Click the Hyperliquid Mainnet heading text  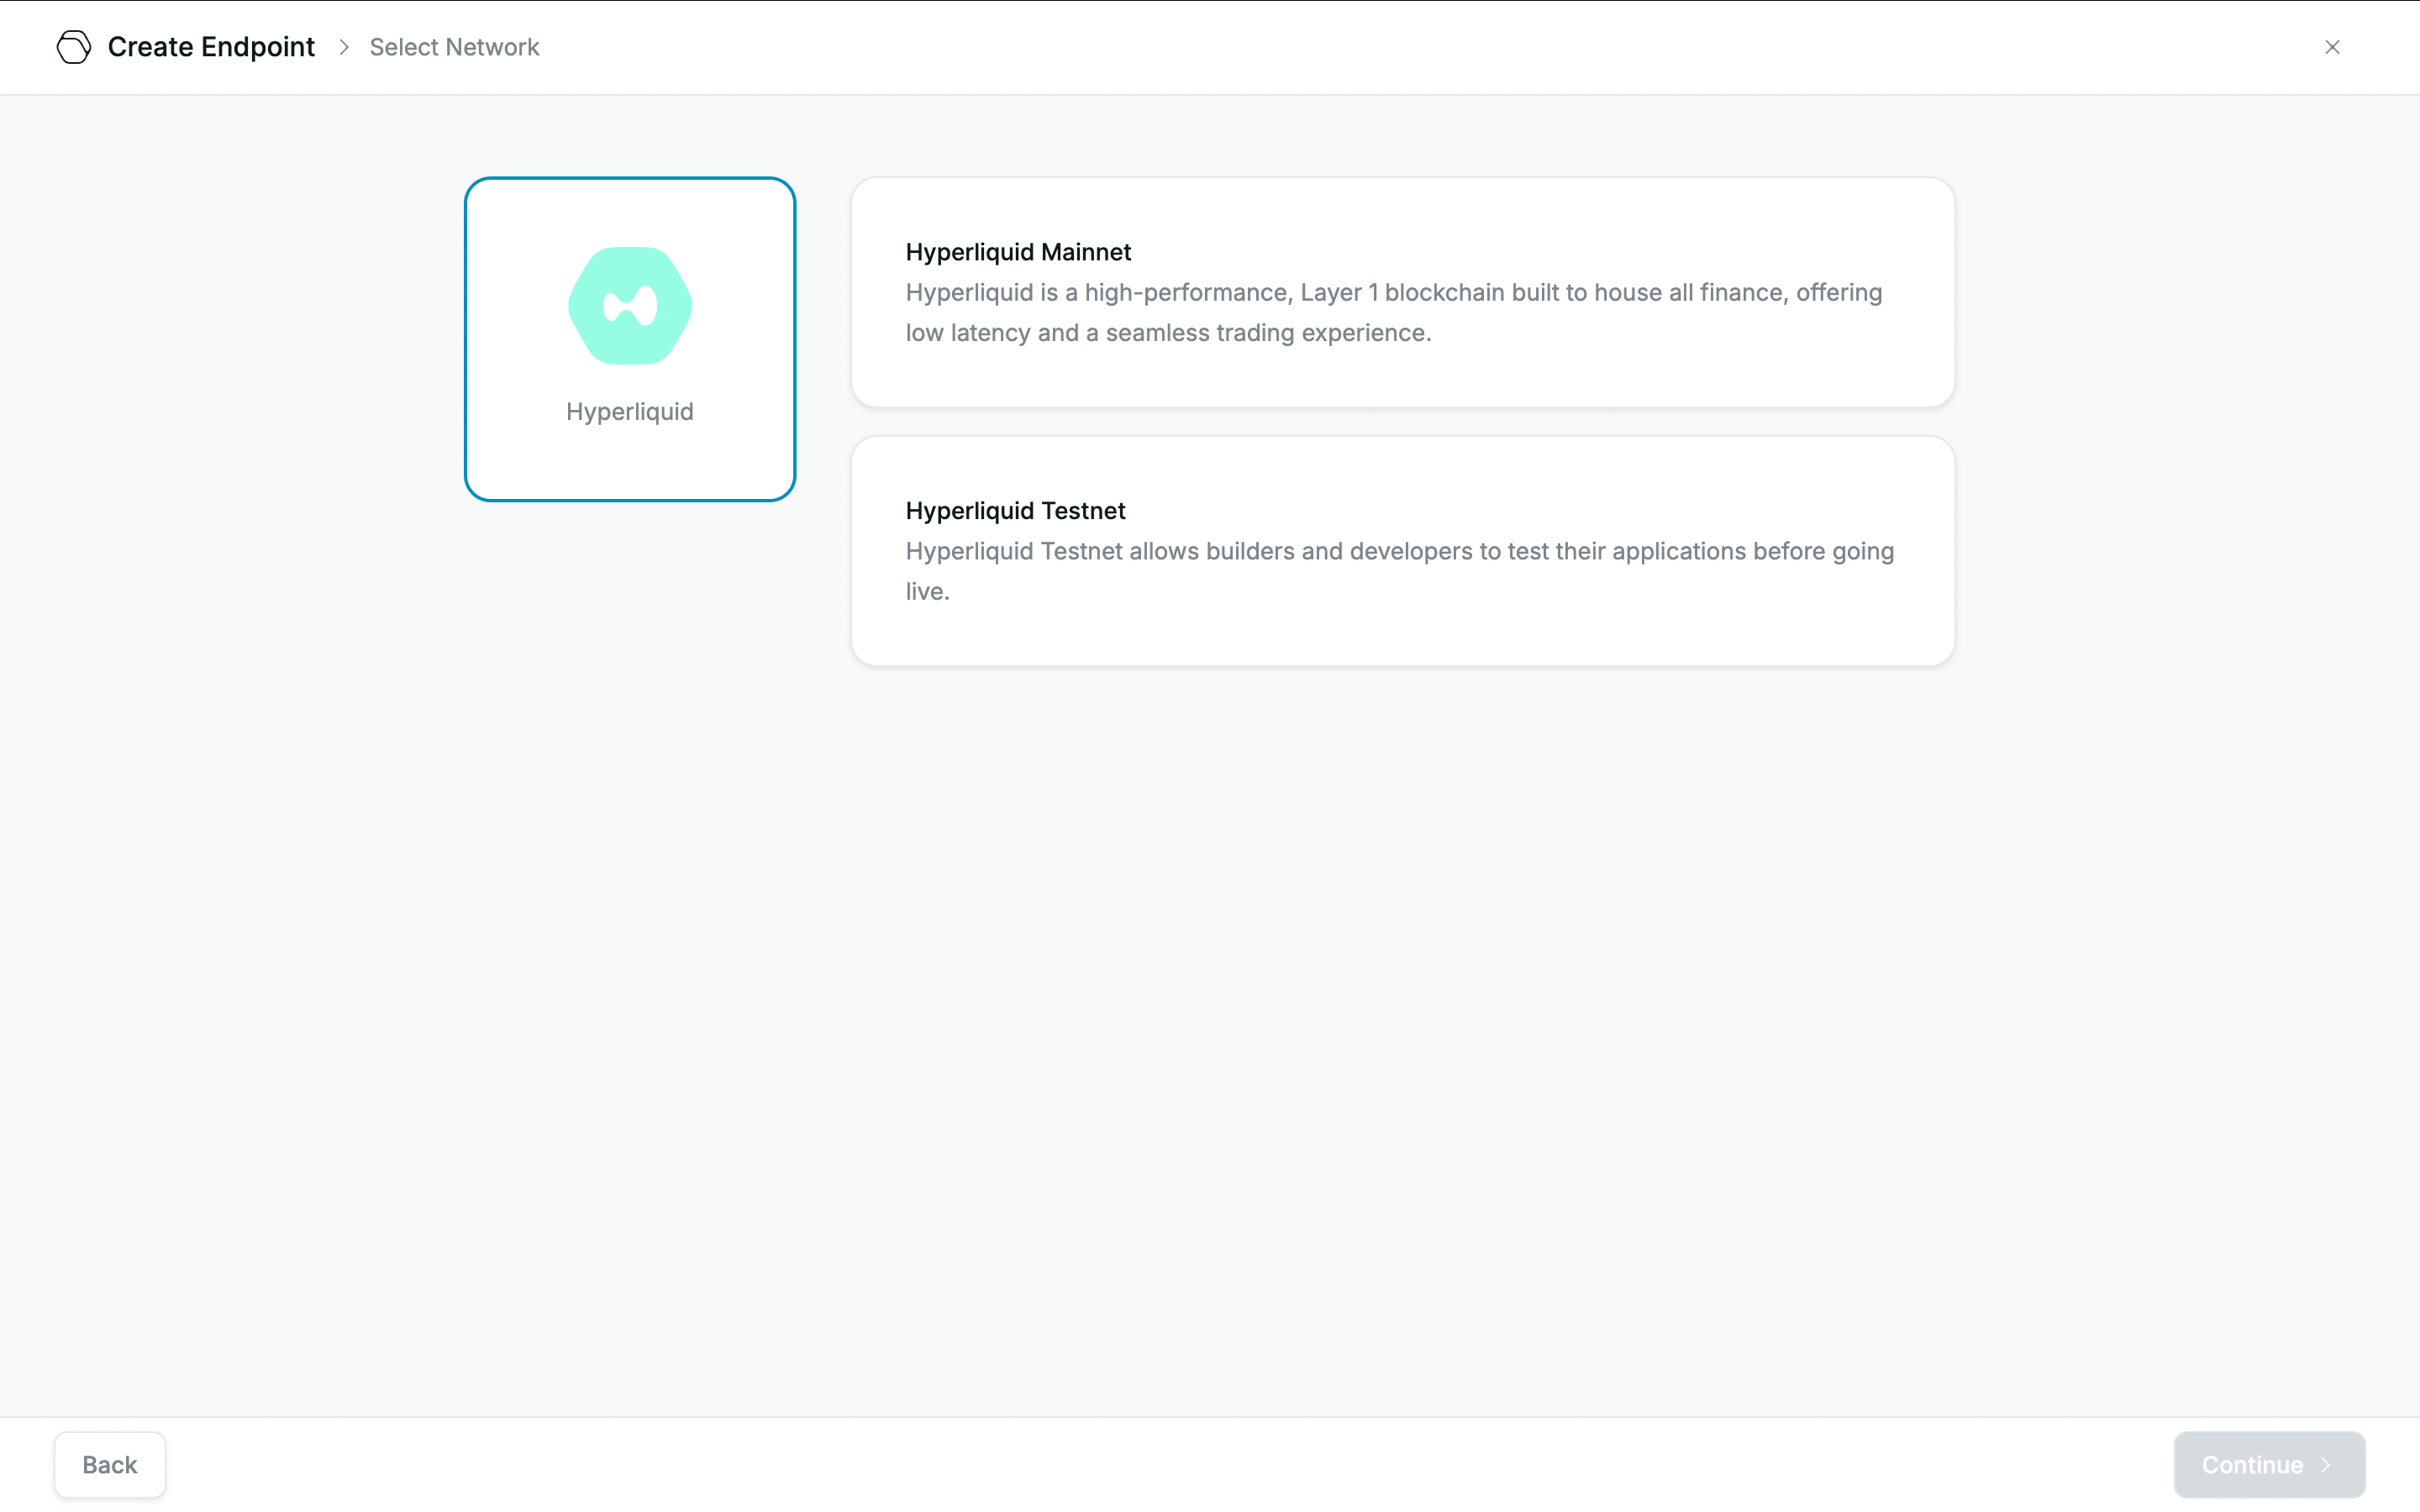pyautogui.click(x=1018, y=252)
